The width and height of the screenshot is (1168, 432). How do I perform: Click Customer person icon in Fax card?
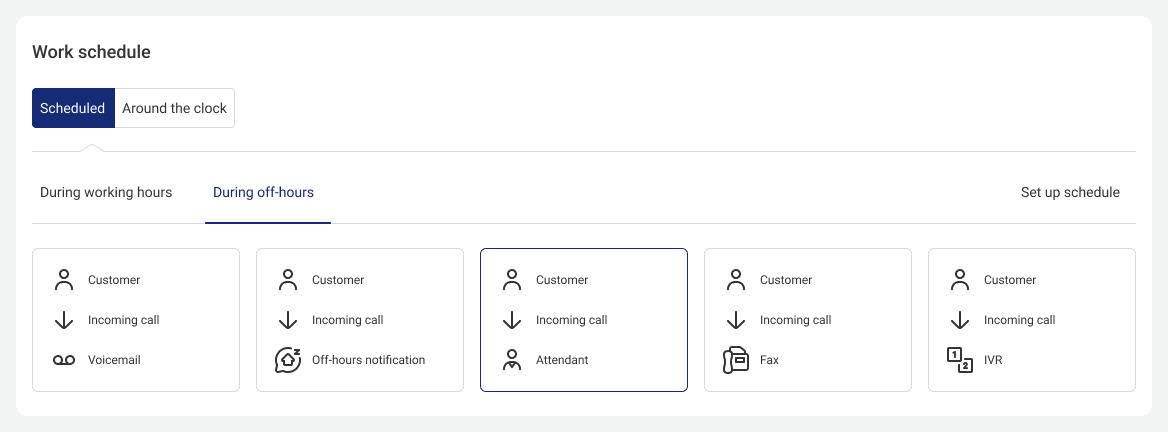tap(736, 280)
